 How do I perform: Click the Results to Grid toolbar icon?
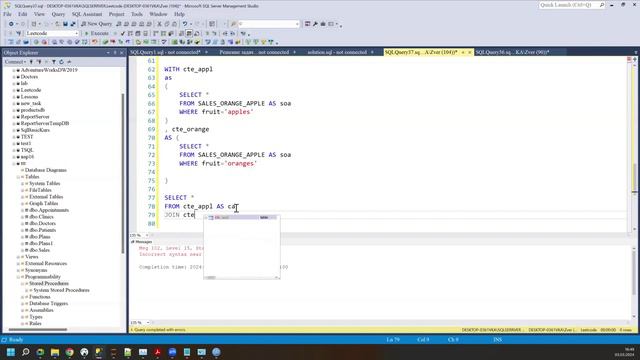click(189, 33)
